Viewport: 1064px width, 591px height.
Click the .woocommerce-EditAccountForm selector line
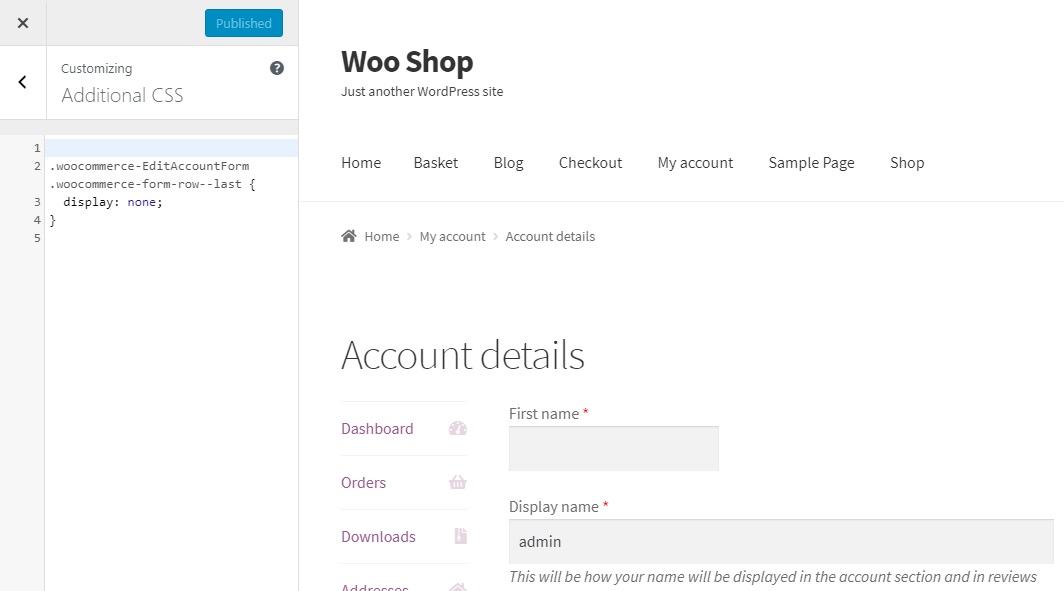pyautogui.click(x=149, y=166)
